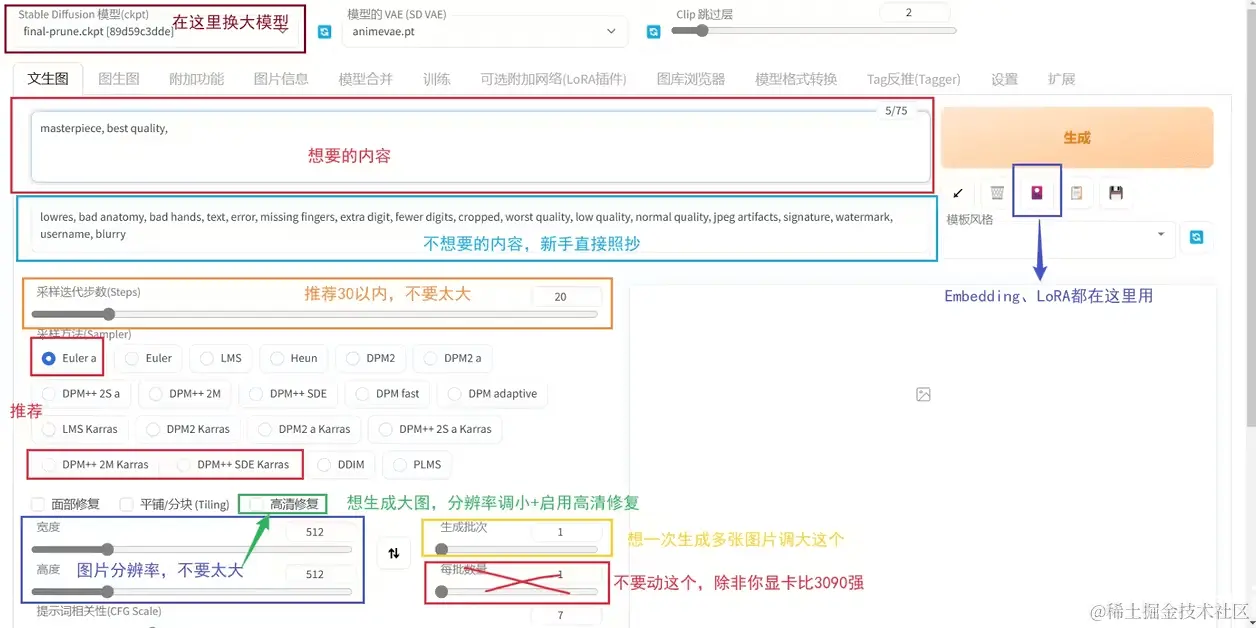Screen dimensions: 1256x628
Task: Enable 平铺/分块 (Tiling) checkbox
Action: coord(127,504)
